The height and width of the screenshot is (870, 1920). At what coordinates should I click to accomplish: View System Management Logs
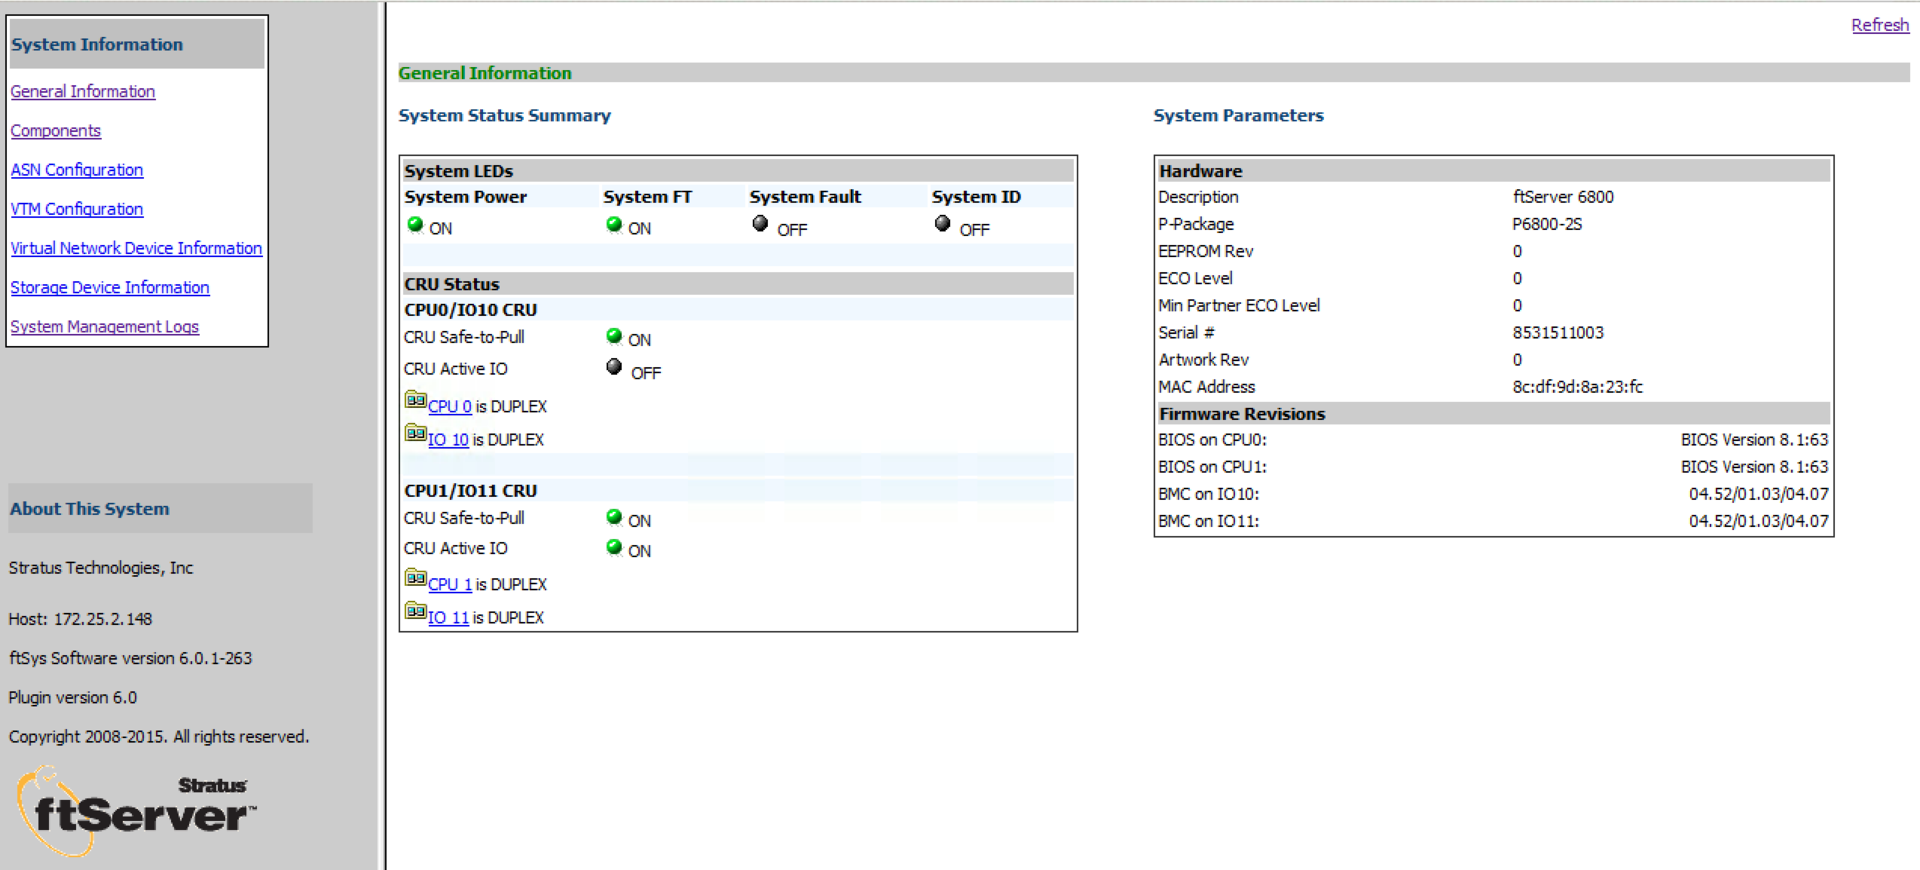pyautogui.click(x=105, y=327)
